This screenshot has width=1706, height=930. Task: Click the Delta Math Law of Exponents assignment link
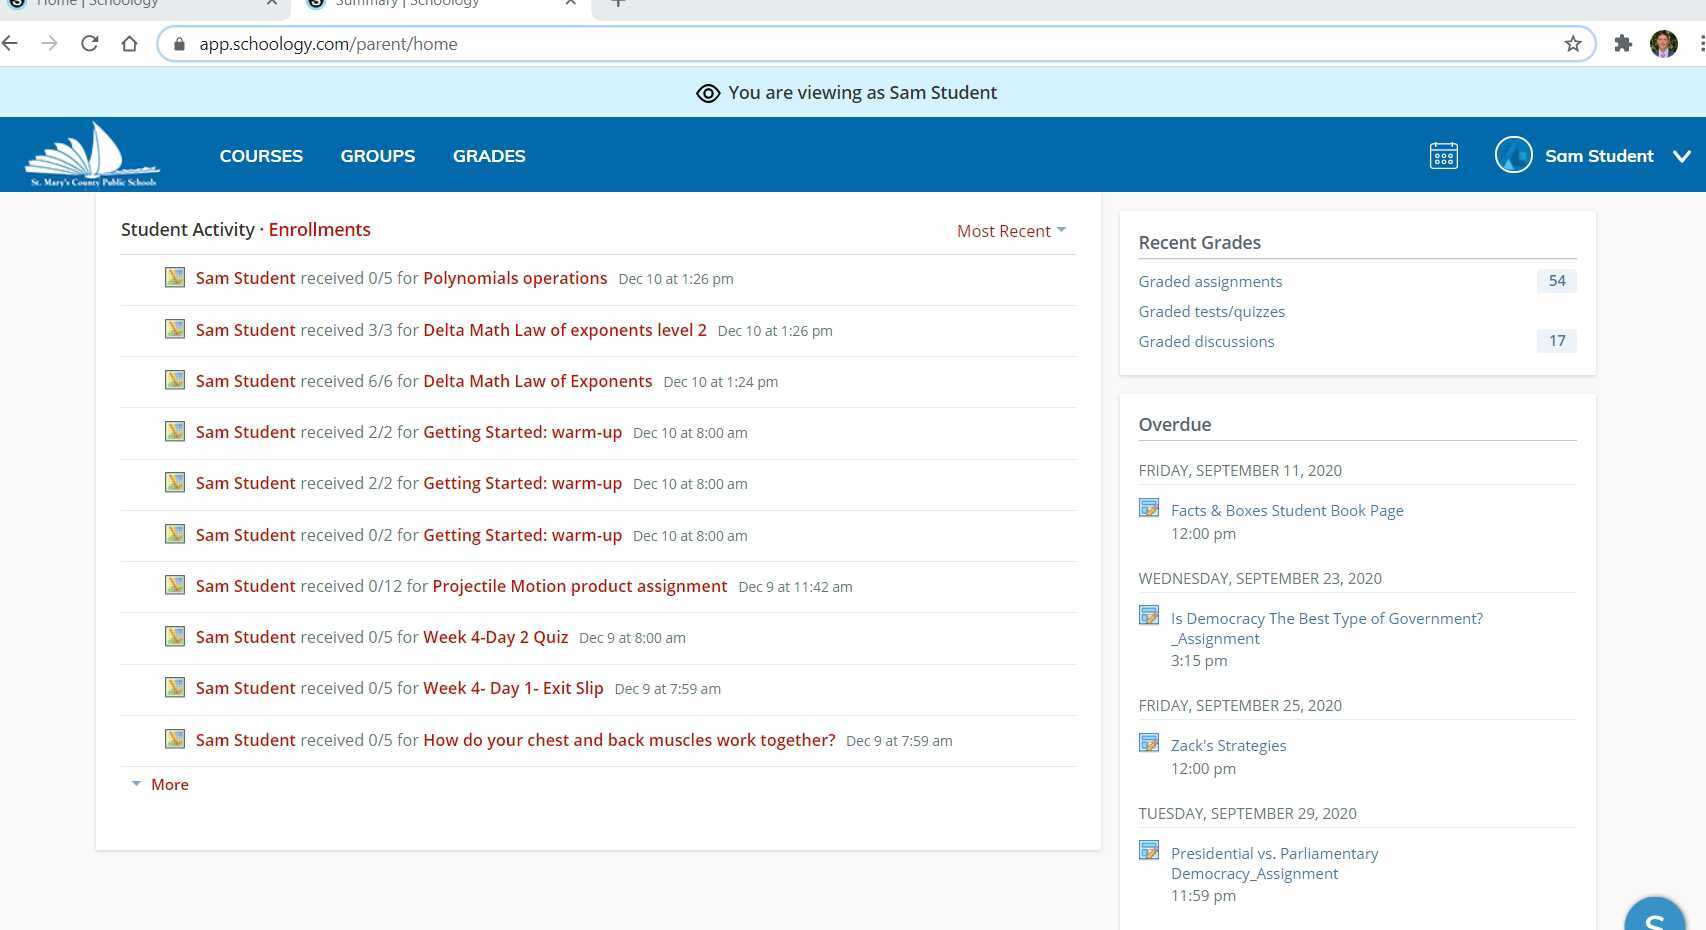click(537, 381)
